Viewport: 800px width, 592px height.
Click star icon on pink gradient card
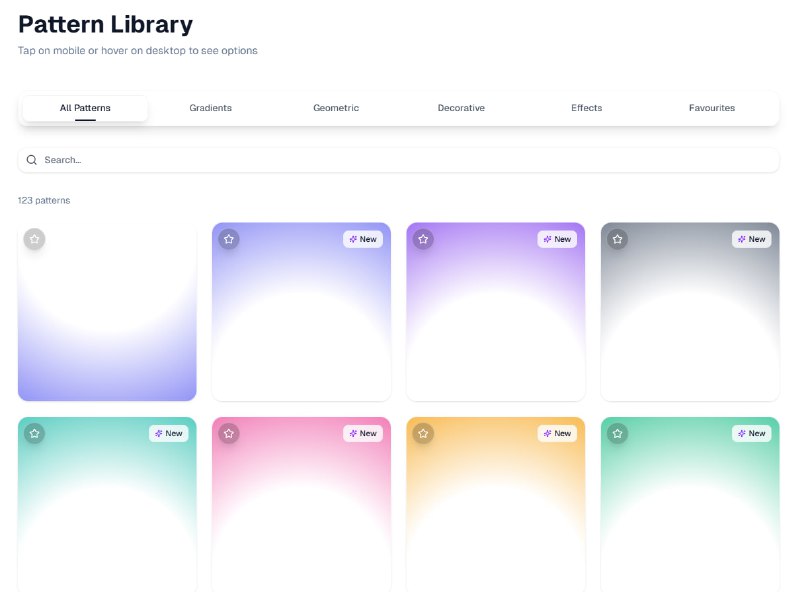click(x=229, y=433)
